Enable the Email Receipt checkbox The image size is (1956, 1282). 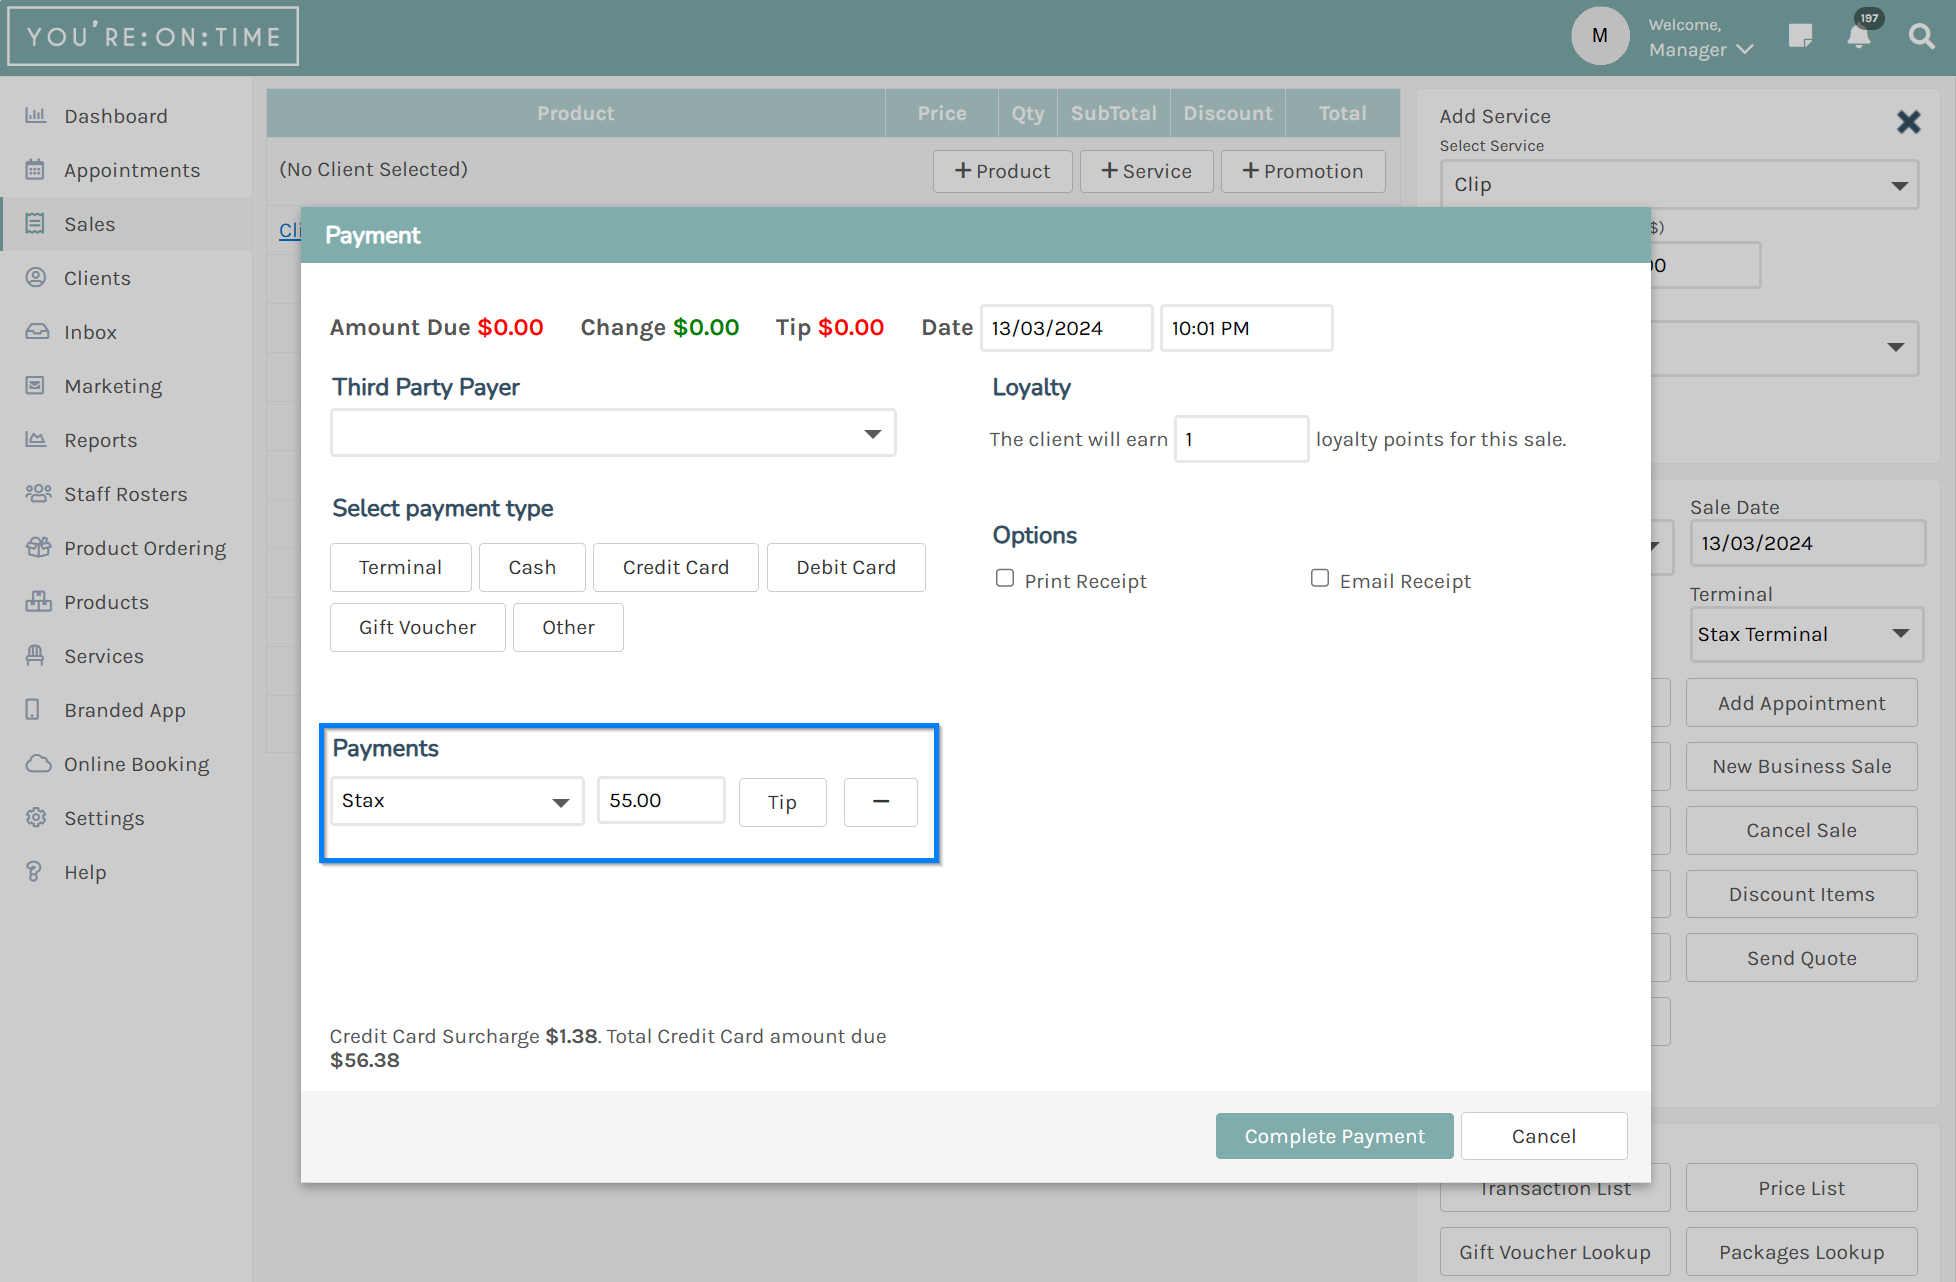[1320, 578]
